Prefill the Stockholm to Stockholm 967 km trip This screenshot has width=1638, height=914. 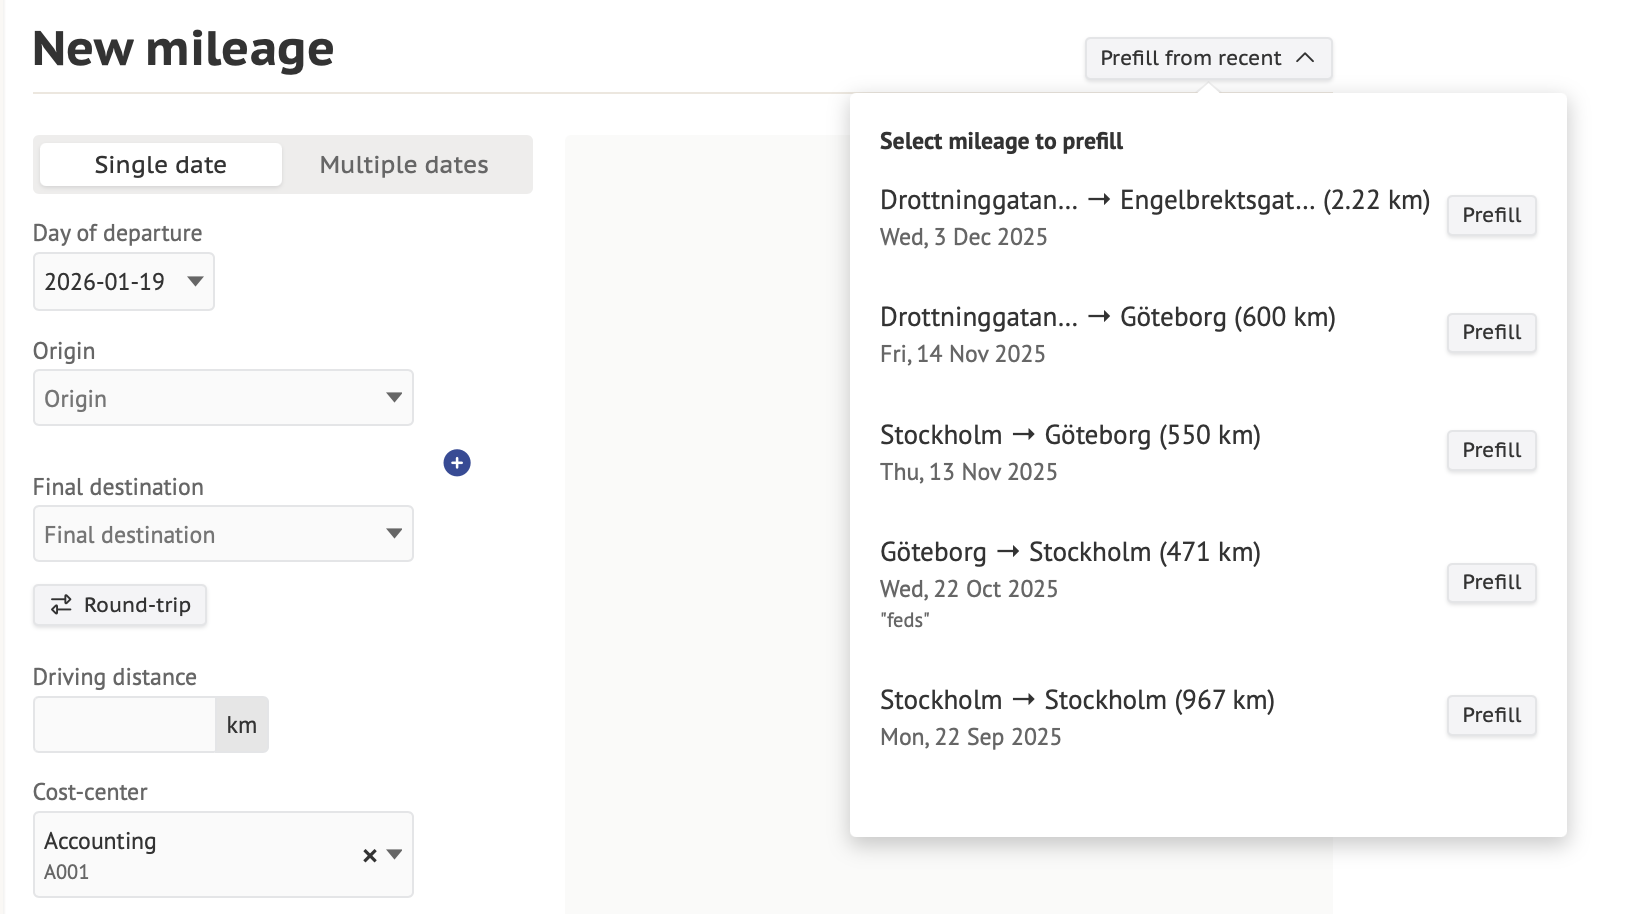pyautogui.click(x=1491, y=715)
